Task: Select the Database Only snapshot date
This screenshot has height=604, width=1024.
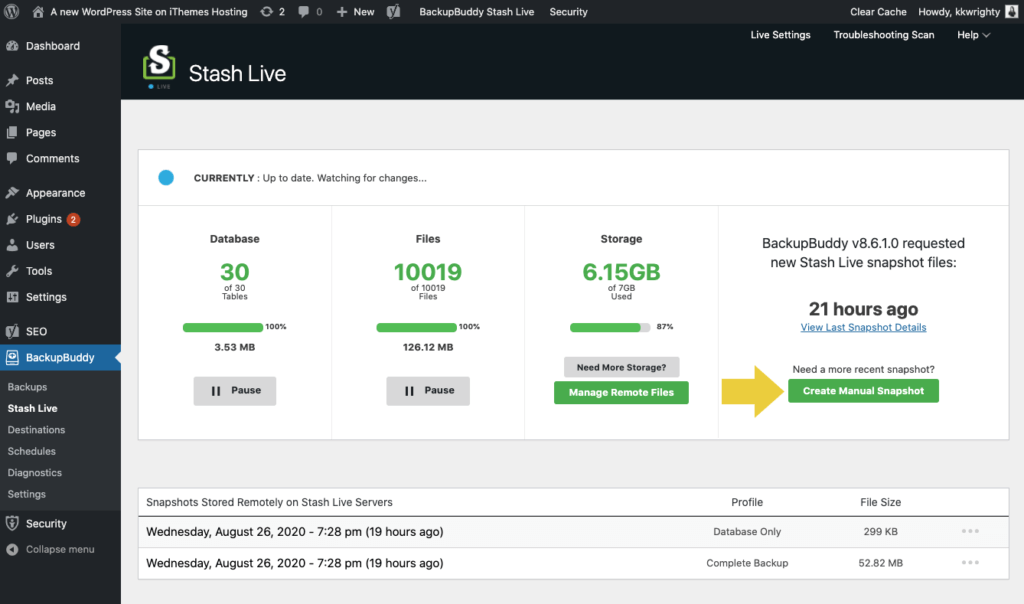Action: 295,532
